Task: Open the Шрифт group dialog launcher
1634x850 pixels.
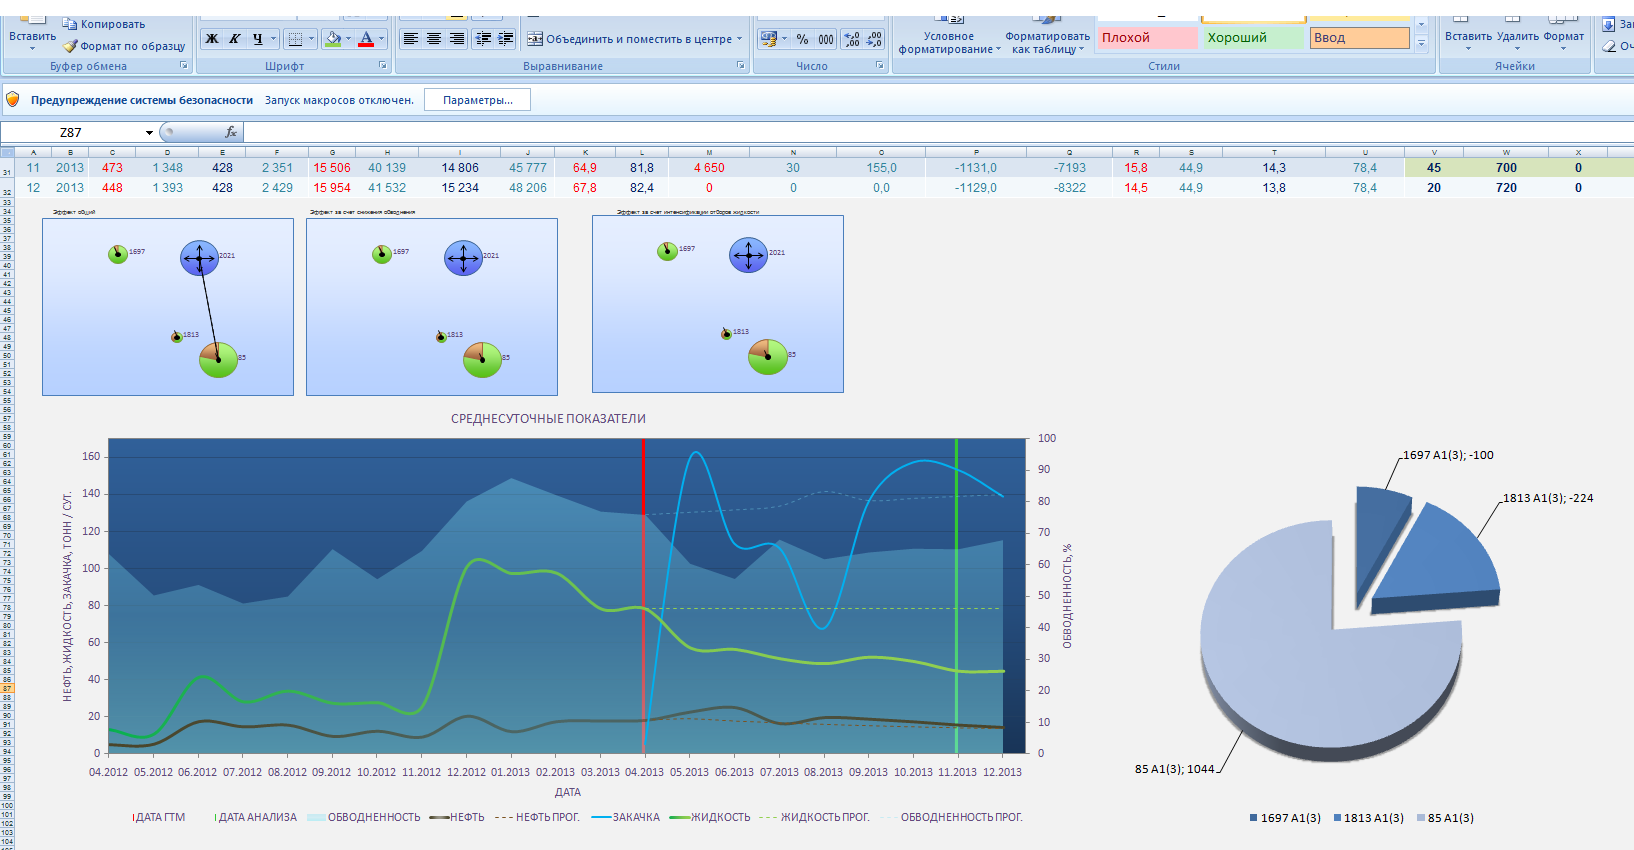Action: click(x=383, y=66)
